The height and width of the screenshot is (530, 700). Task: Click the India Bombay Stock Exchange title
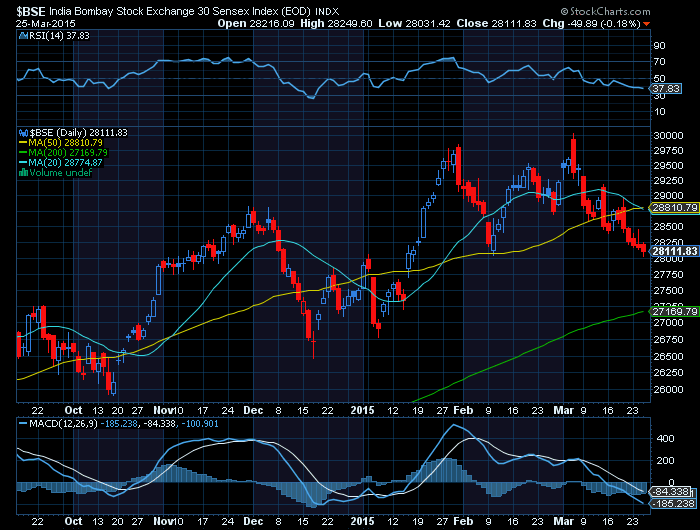(180, 11)
